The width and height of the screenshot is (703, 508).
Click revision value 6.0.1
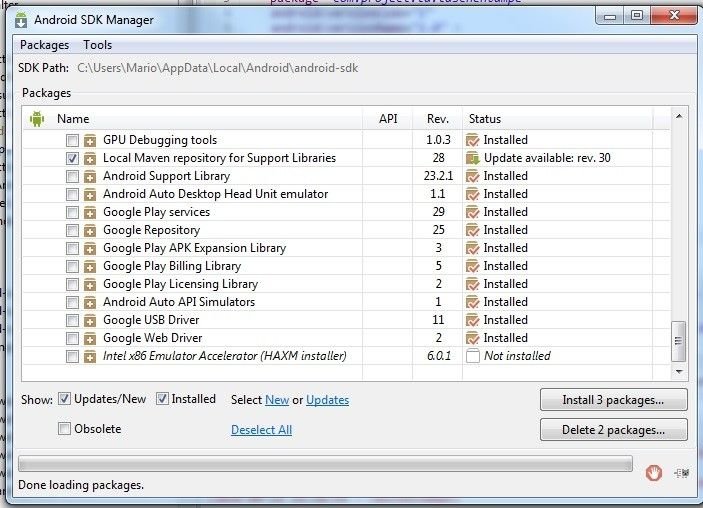[438, 356]
